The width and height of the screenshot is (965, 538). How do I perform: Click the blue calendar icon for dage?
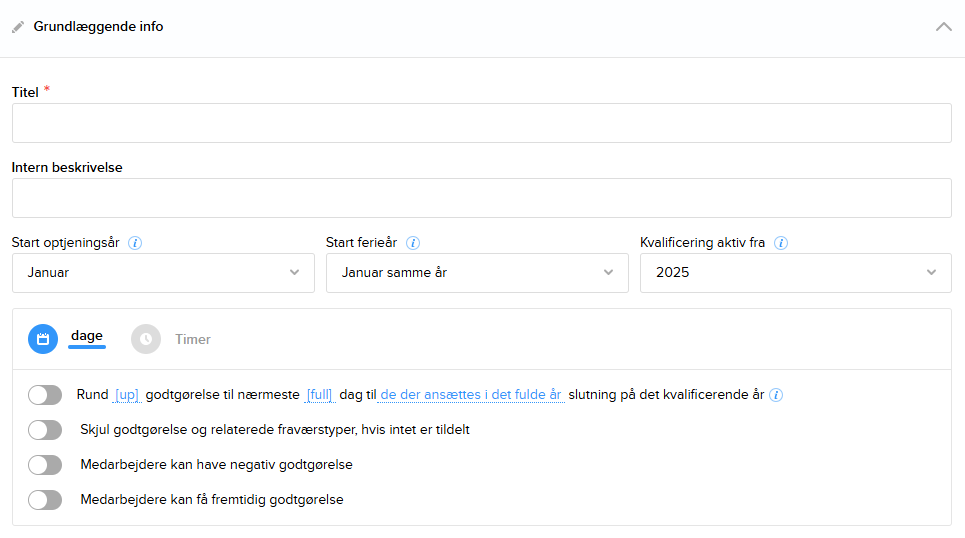(43, 339)
